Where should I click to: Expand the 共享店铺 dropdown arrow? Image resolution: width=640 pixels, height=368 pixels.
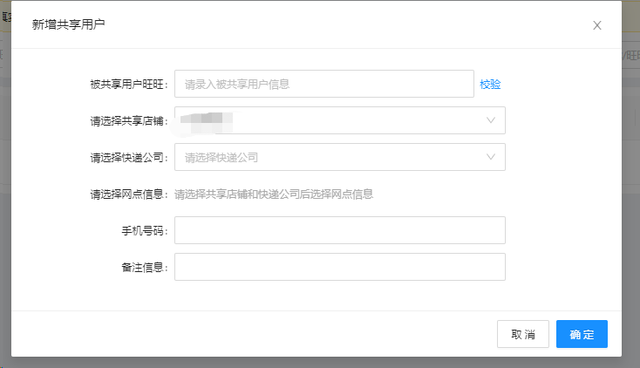point(491,120)
